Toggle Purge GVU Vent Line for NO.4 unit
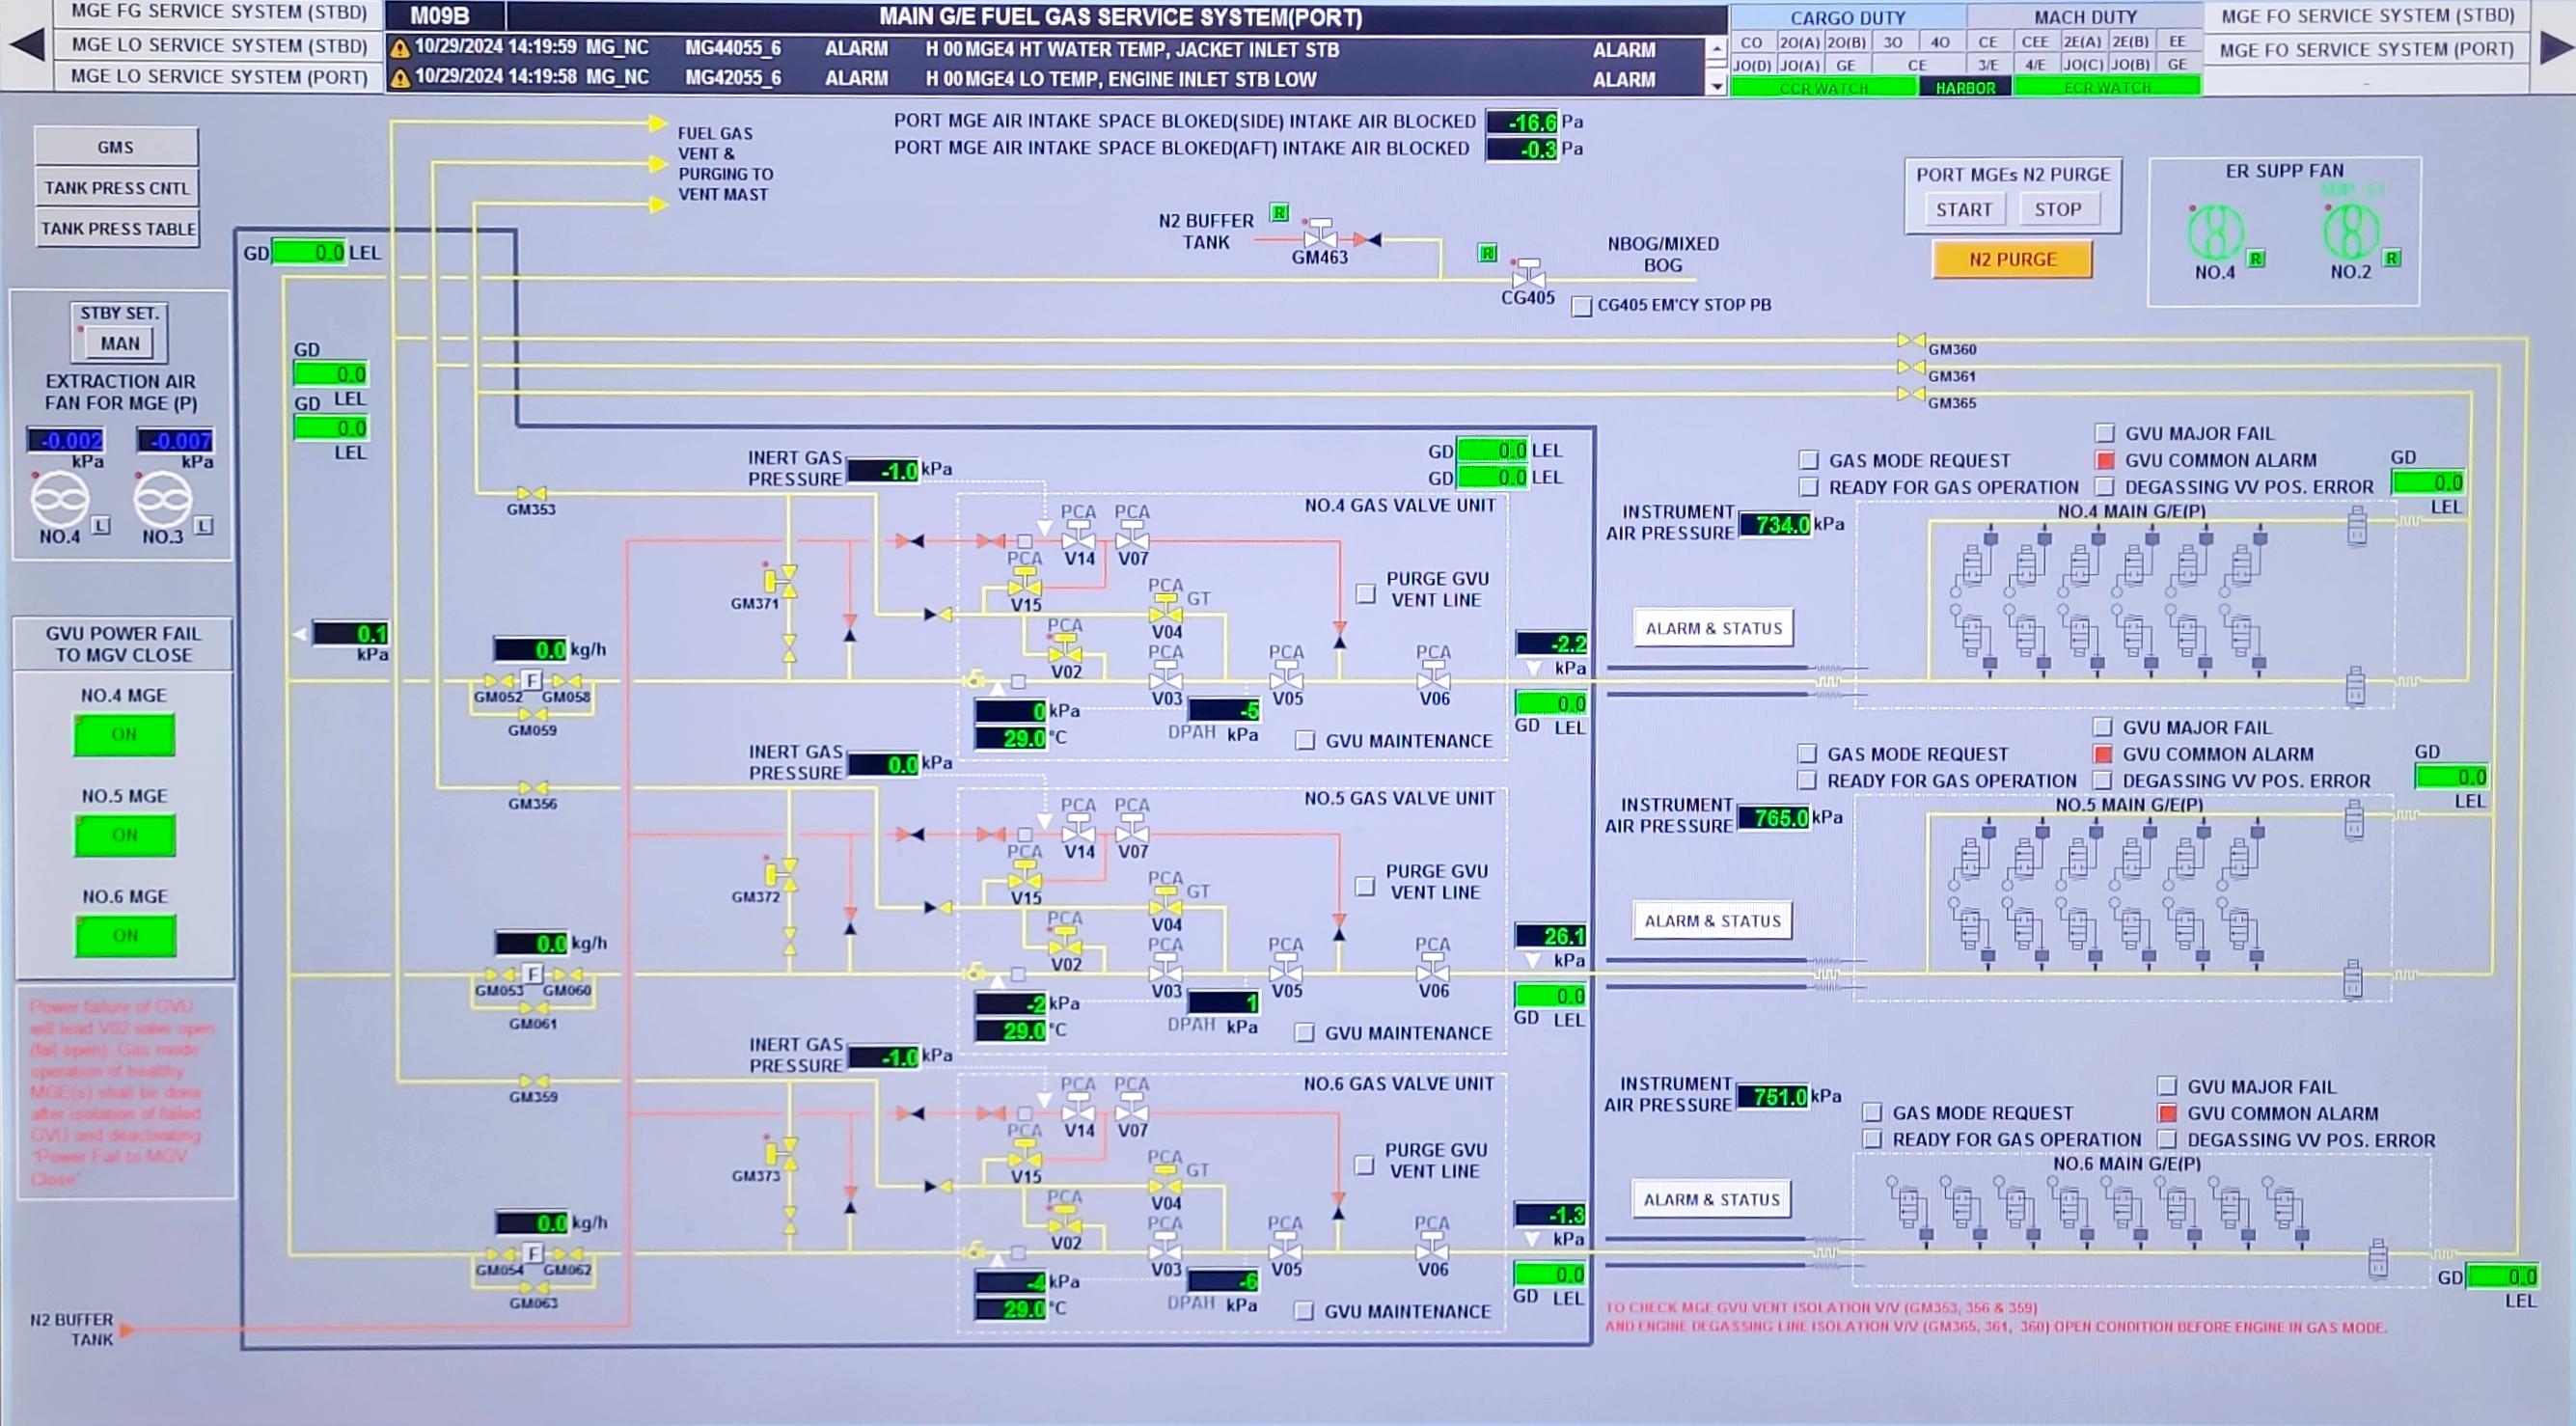 pyautogui.click(x=1366, y=593)
